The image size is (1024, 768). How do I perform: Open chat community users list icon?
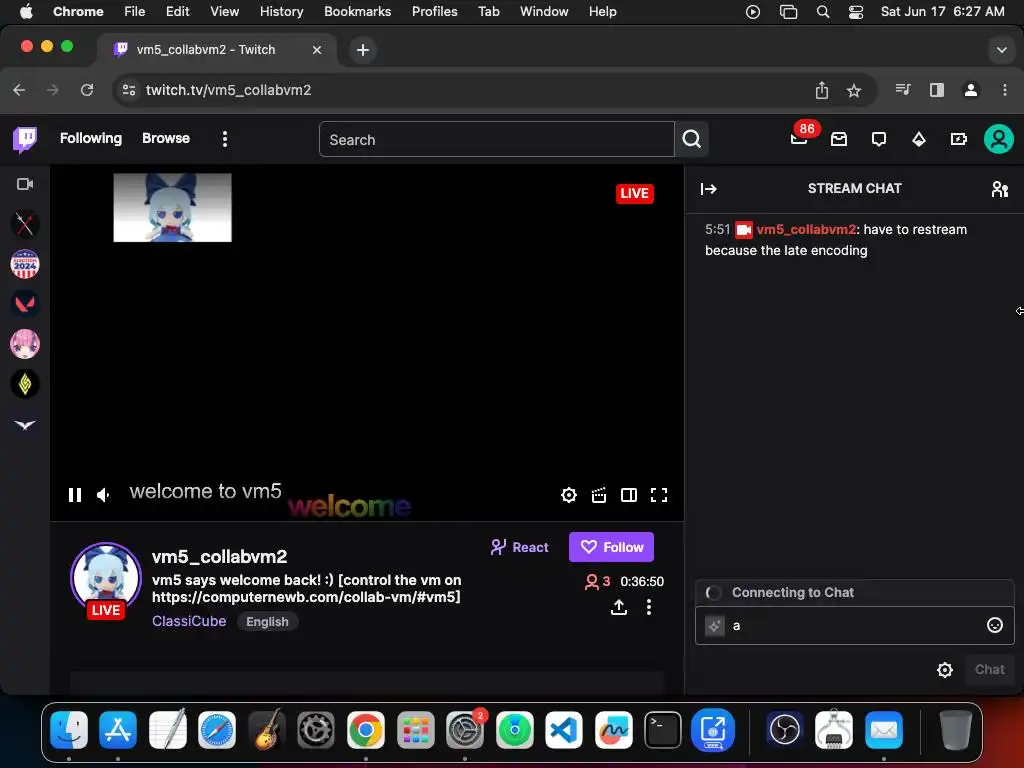tap(999, 189)
